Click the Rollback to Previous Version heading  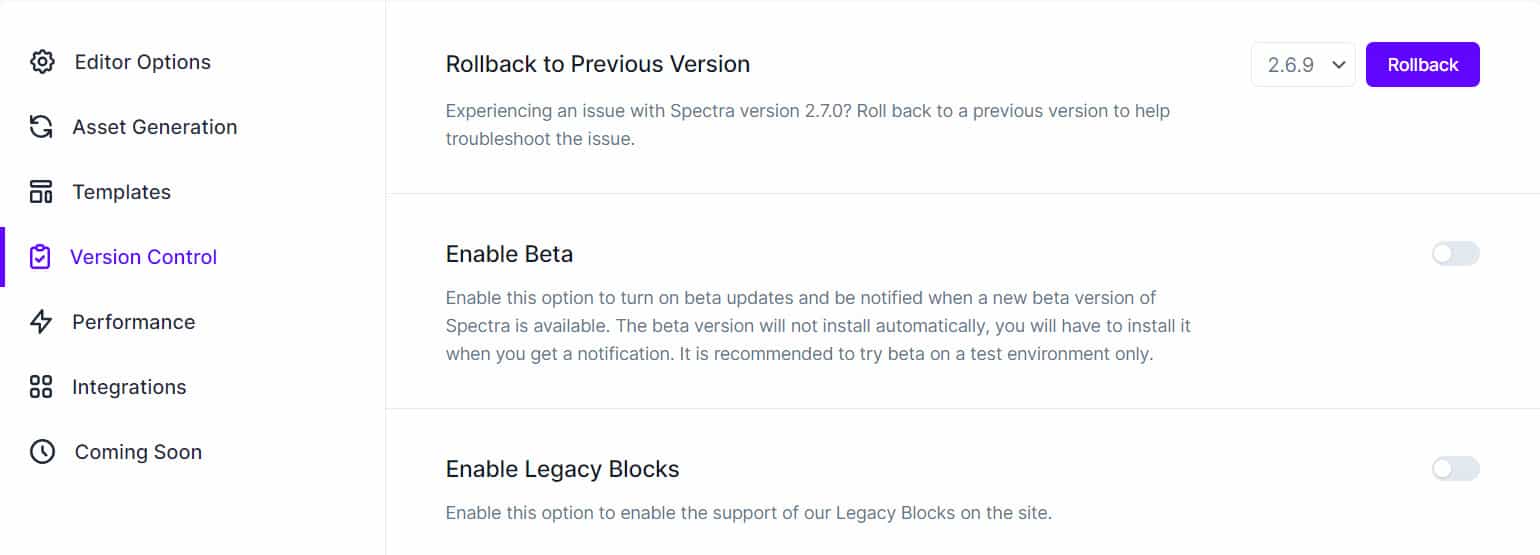(x=598, y=64)
